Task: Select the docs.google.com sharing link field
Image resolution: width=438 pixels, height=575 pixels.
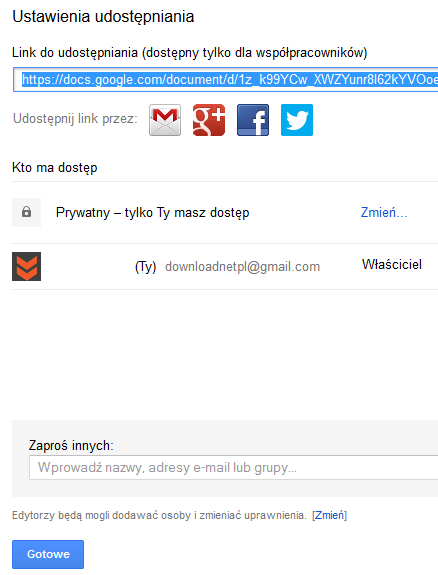Action: point(226,80)
